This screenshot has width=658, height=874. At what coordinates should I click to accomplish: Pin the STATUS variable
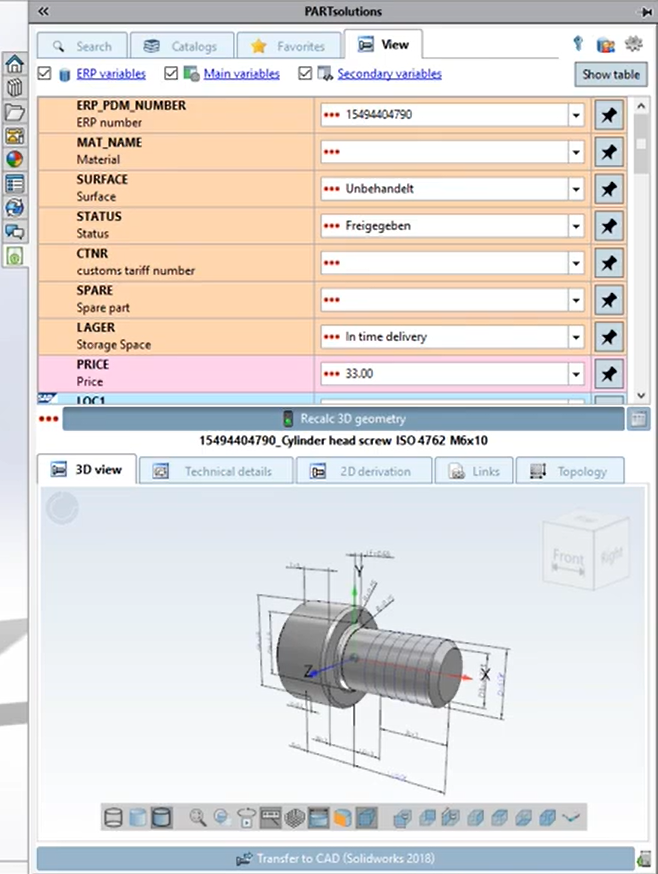click(609, 226)
